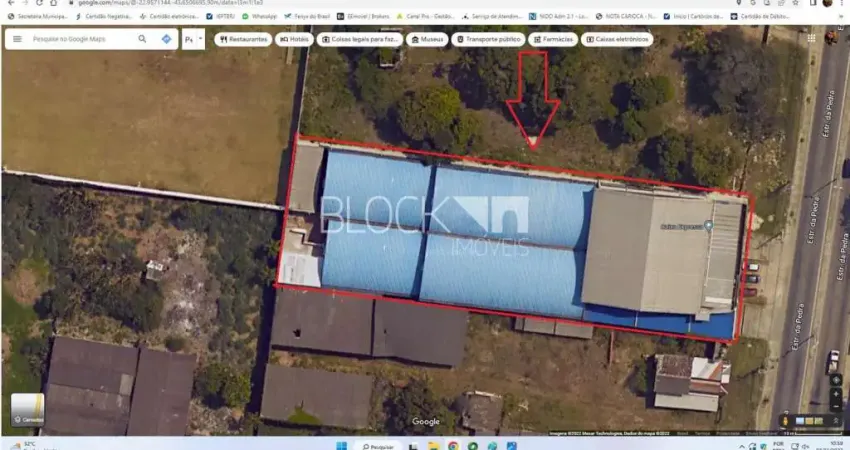Show hidden system tray icons chevron
Viewport: 850px width, 450px height.
tap(742, 446)
